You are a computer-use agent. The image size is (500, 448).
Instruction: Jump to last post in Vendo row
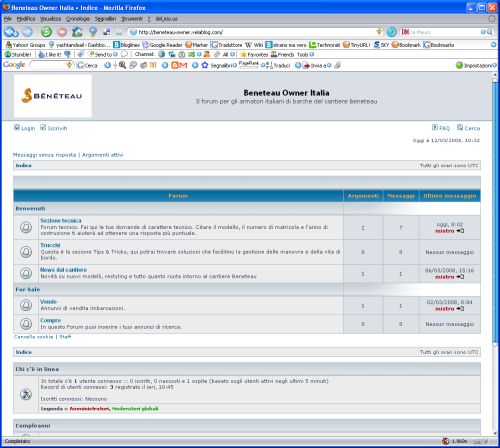(x=460, y=309)
